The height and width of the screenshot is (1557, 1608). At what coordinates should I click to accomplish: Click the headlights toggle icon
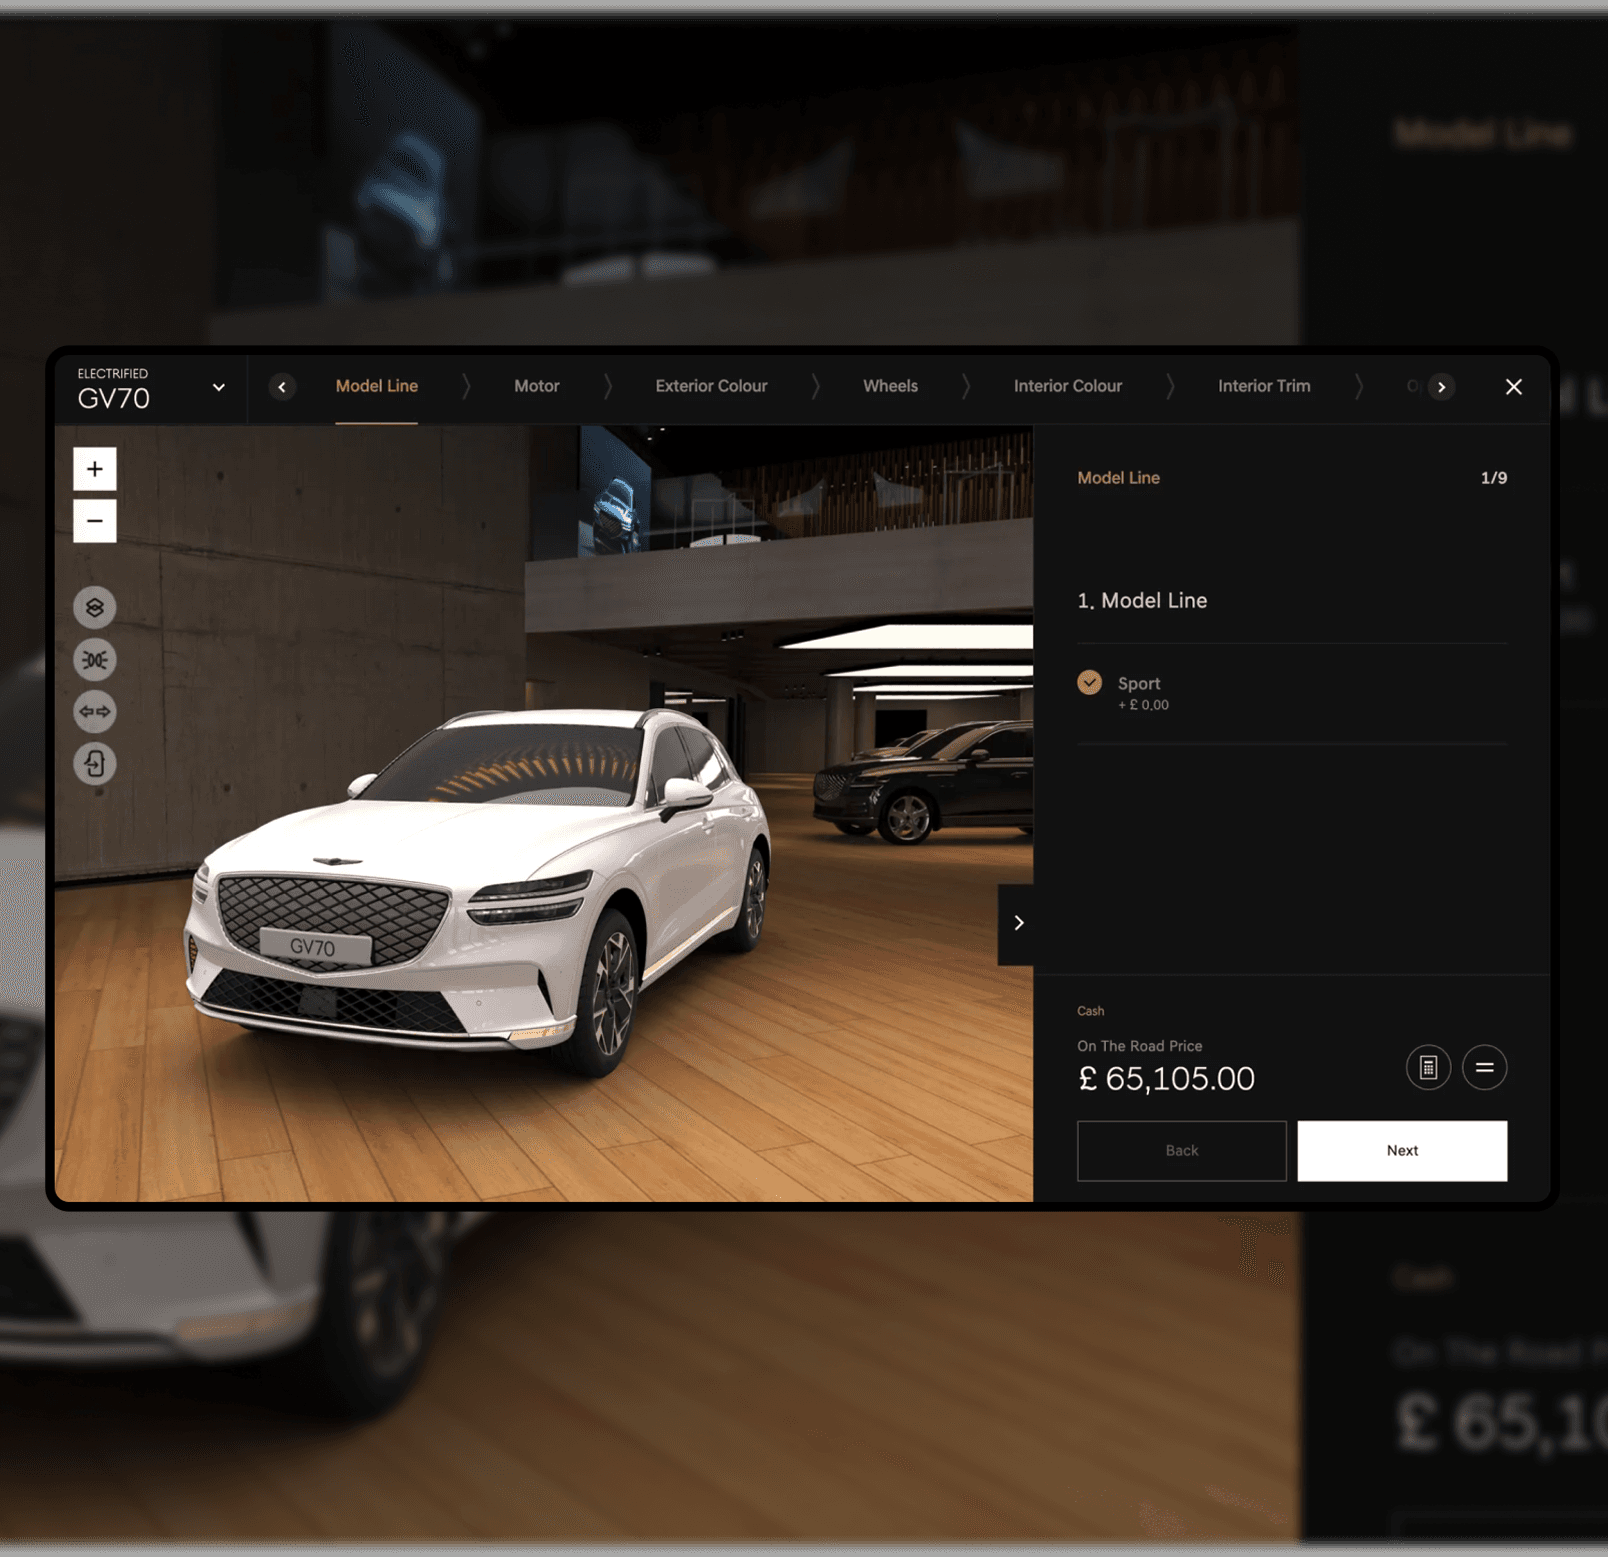point(95,660)
